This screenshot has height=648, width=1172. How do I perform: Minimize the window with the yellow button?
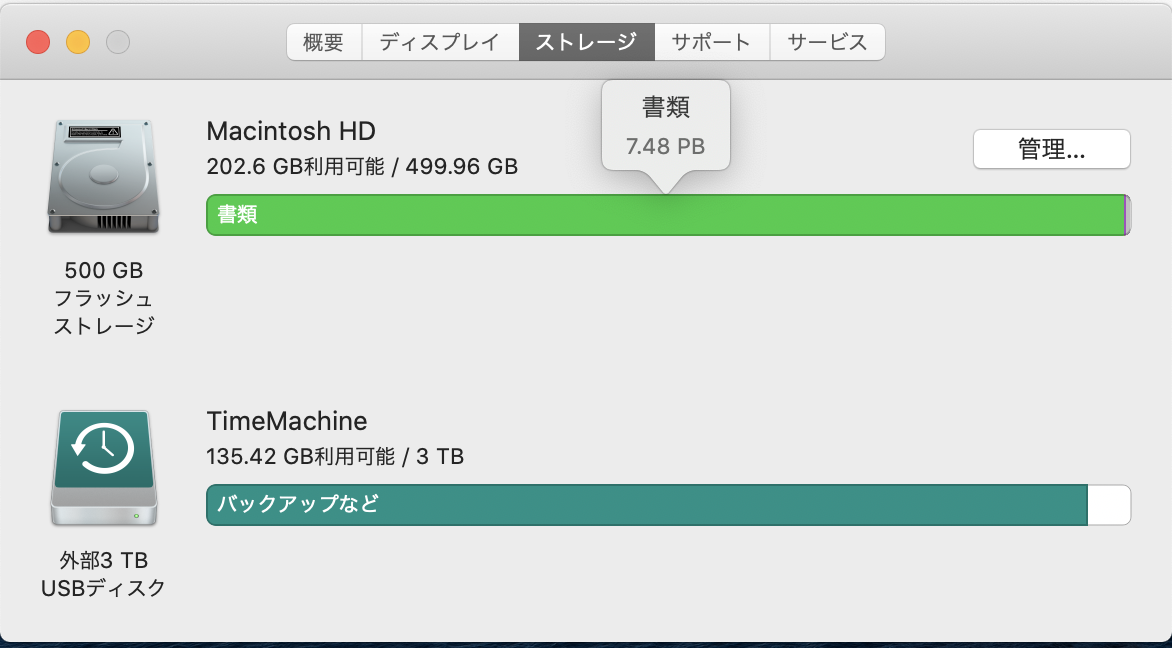tap(78, 42)
